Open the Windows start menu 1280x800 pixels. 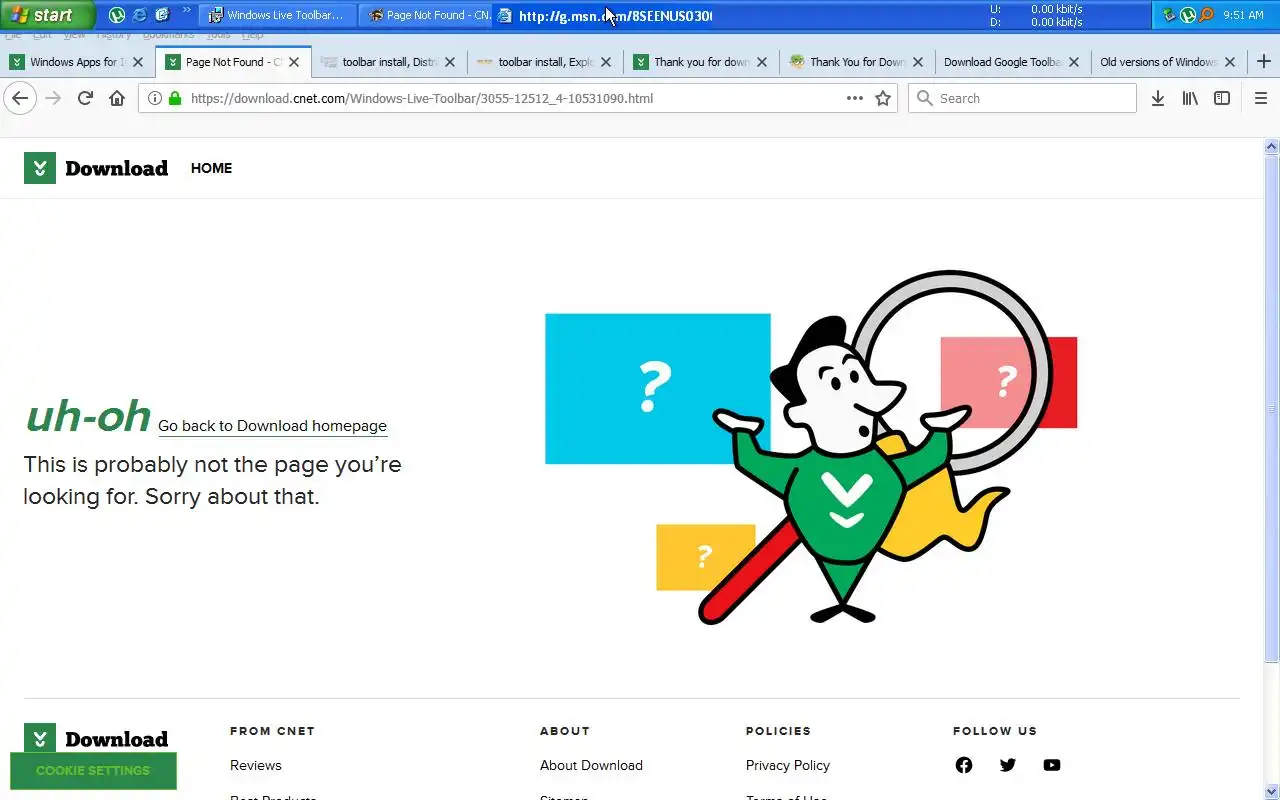tap(46, 15)
